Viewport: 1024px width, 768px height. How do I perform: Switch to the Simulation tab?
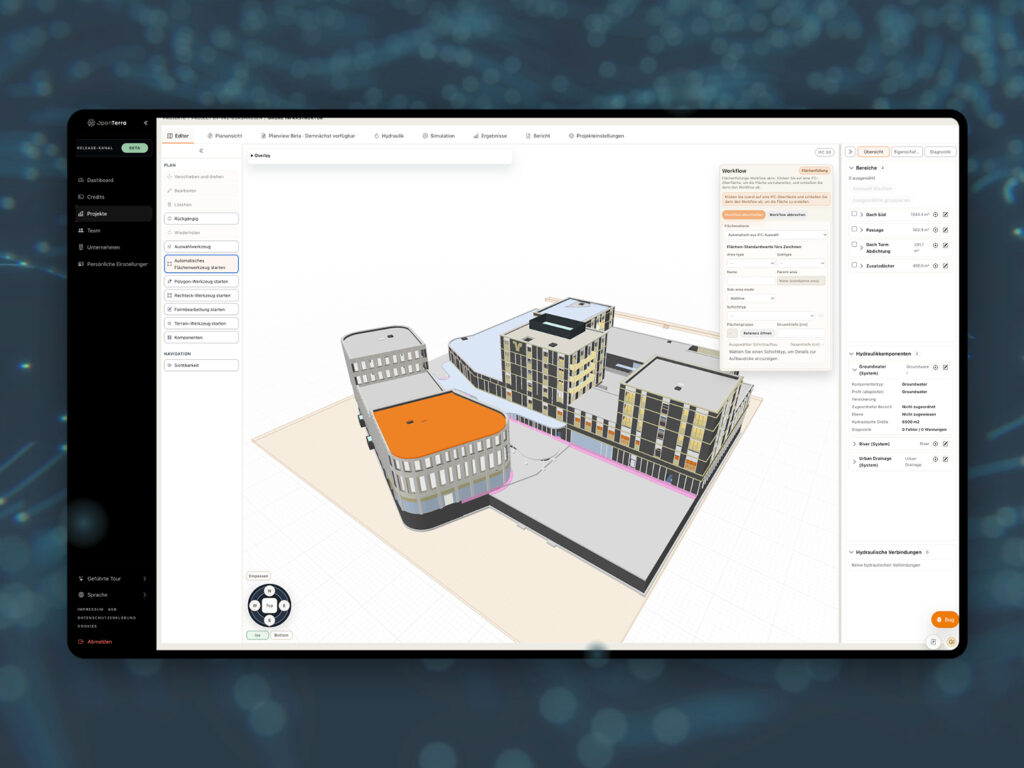tap(438, 136)
